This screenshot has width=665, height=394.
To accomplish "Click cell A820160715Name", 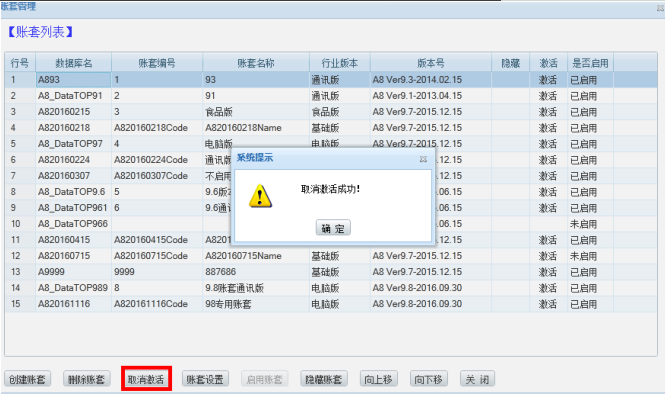I will pyautogui.click(x=256, y=256).
